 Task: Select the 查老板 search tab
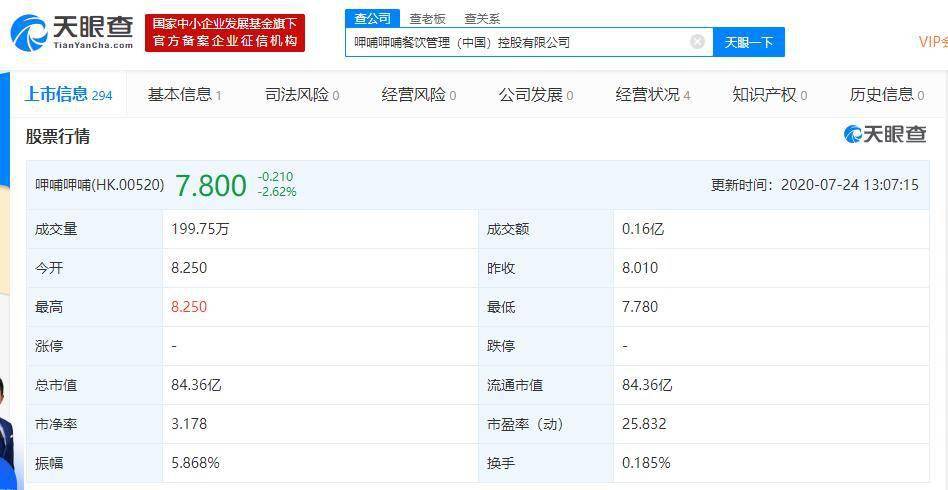[x=427, y=18]
